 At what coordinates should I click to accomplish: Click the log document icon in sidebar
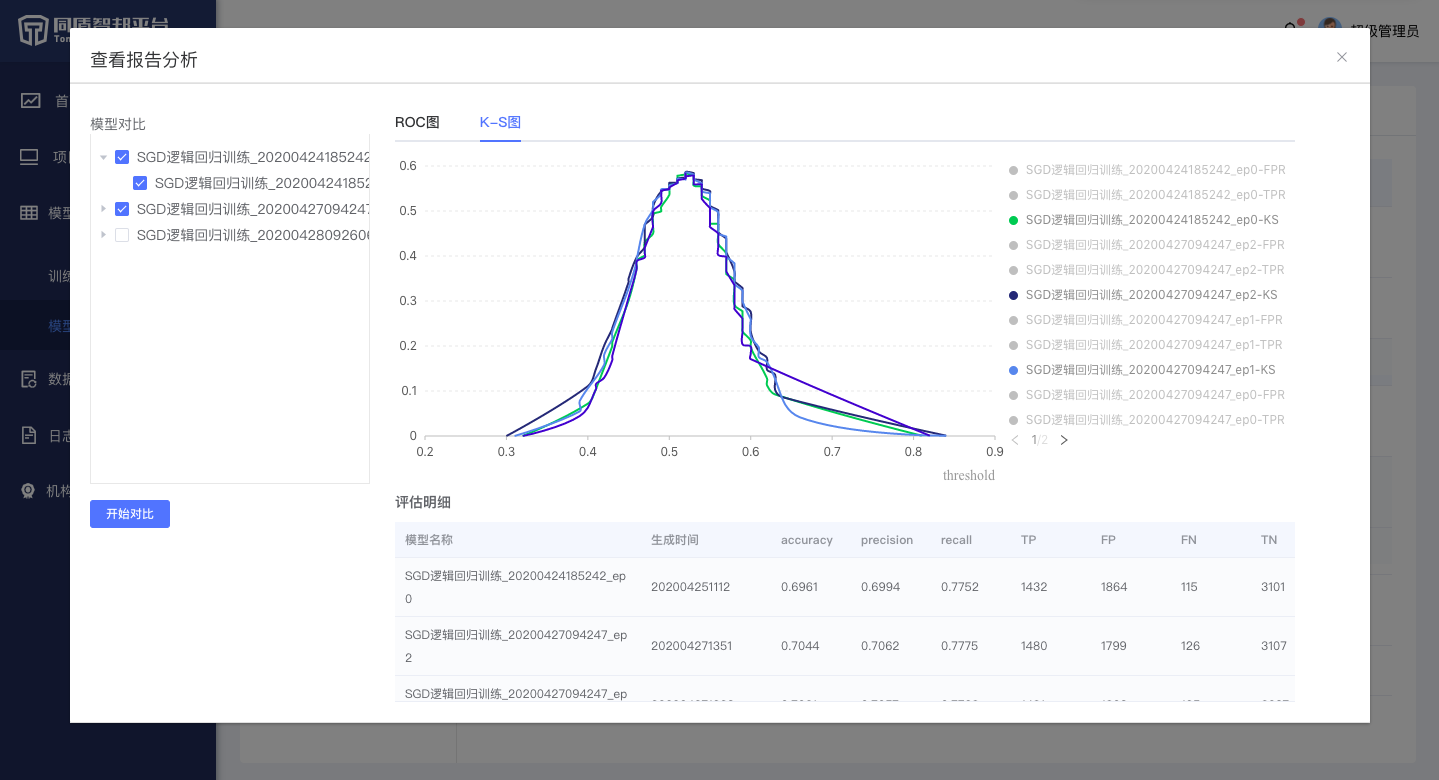[x=30, y=435]
